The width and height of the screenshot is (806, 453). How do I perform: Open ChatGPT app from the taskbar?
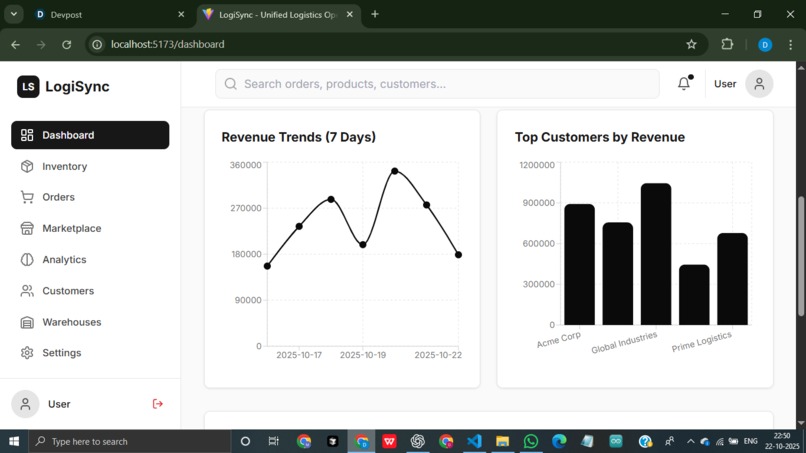pos(417,441)
